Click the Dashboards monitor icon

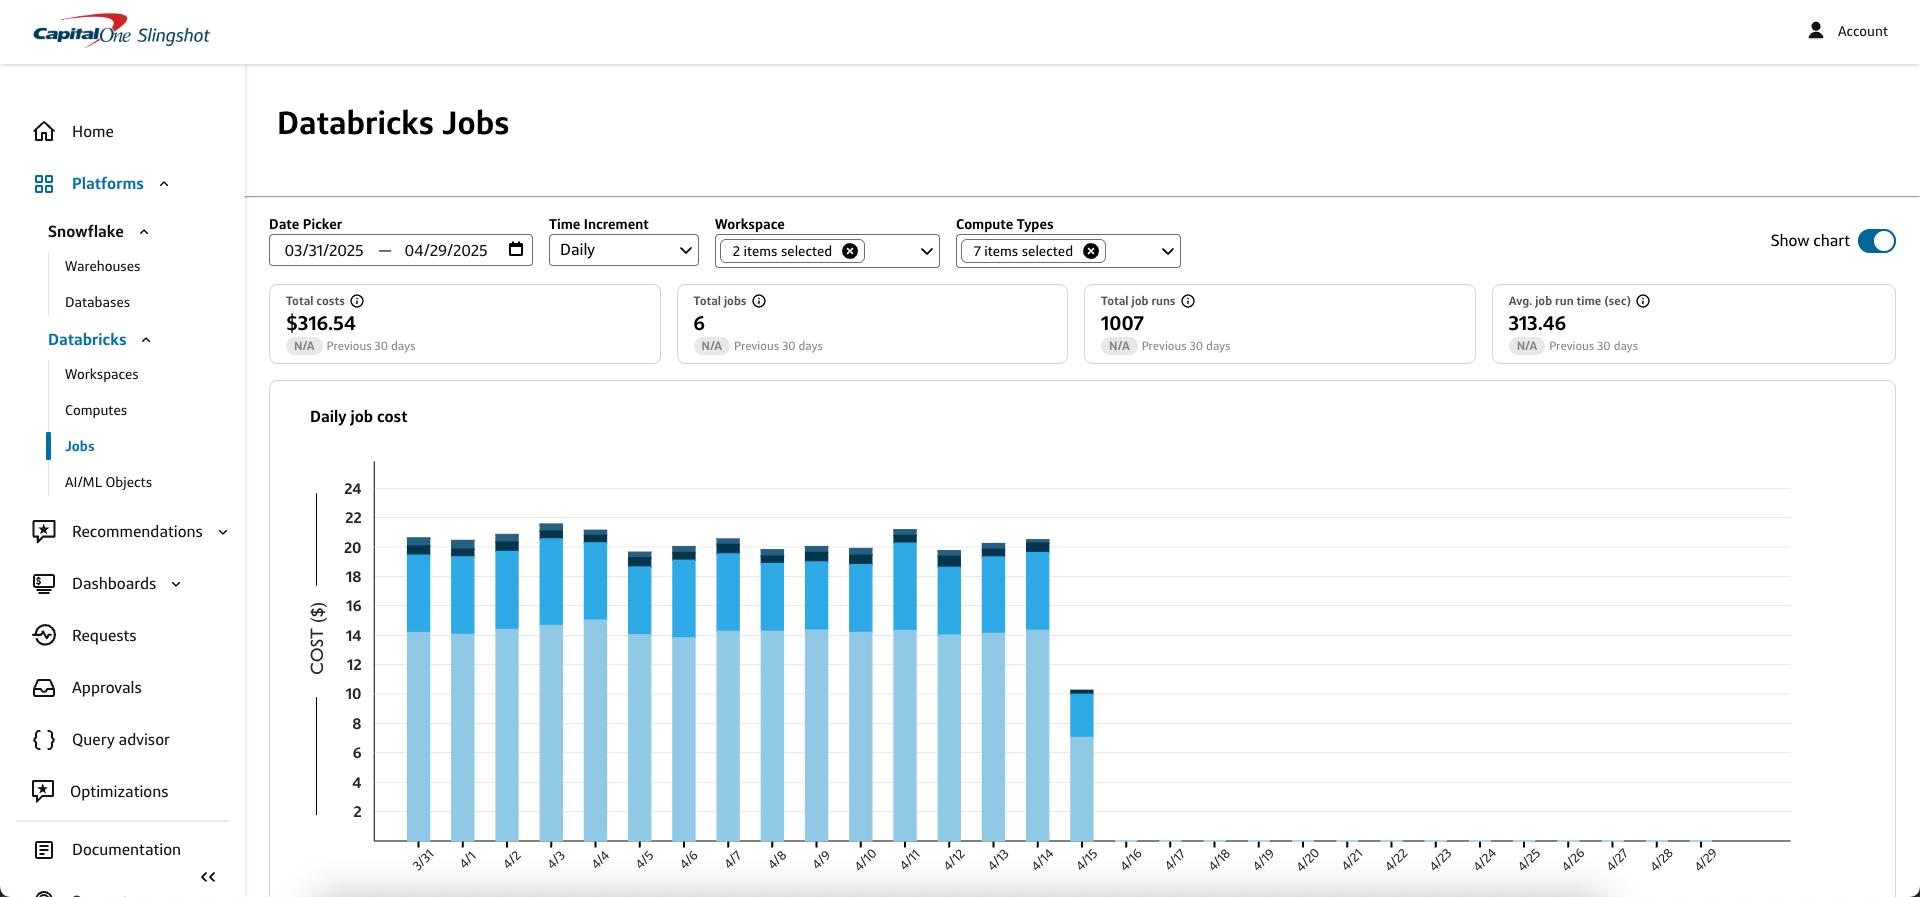[44, 583]
